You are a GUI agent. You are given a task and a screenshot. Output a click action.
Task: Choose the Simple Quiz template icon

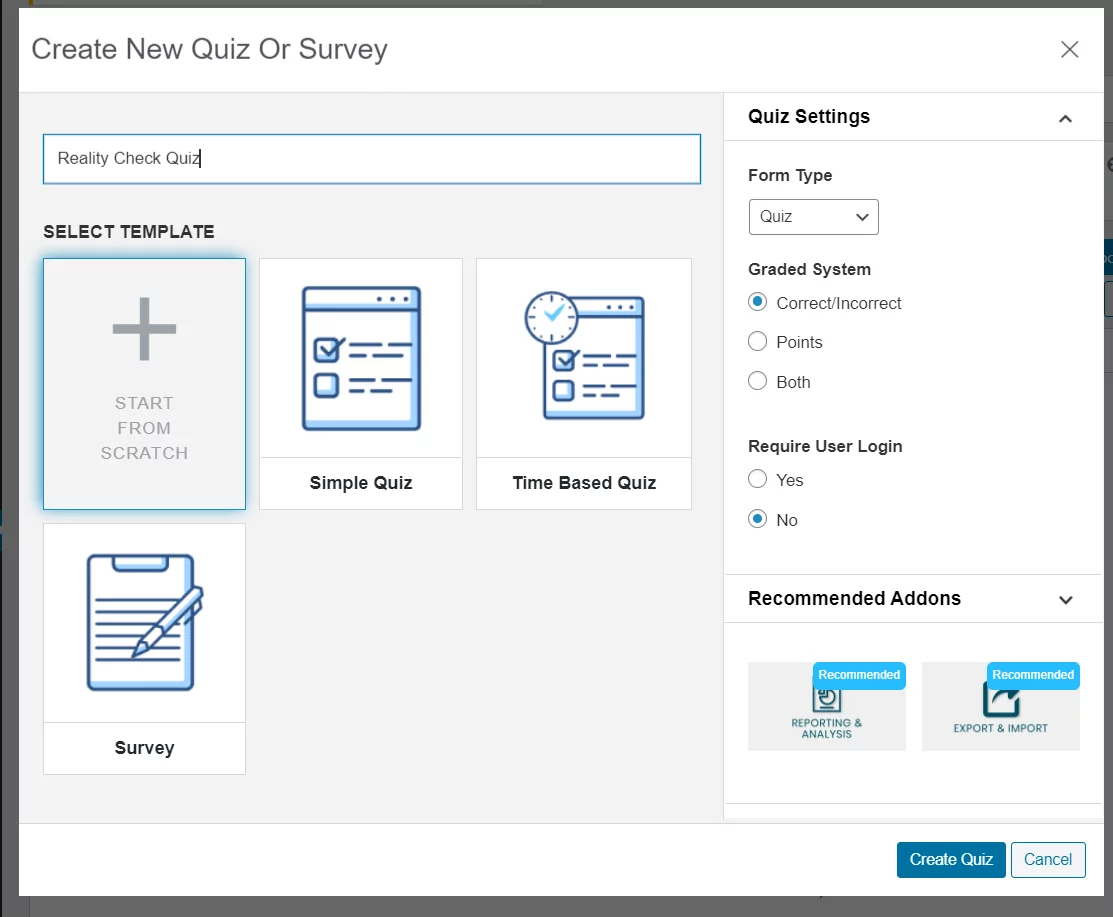tap(360, 357)
